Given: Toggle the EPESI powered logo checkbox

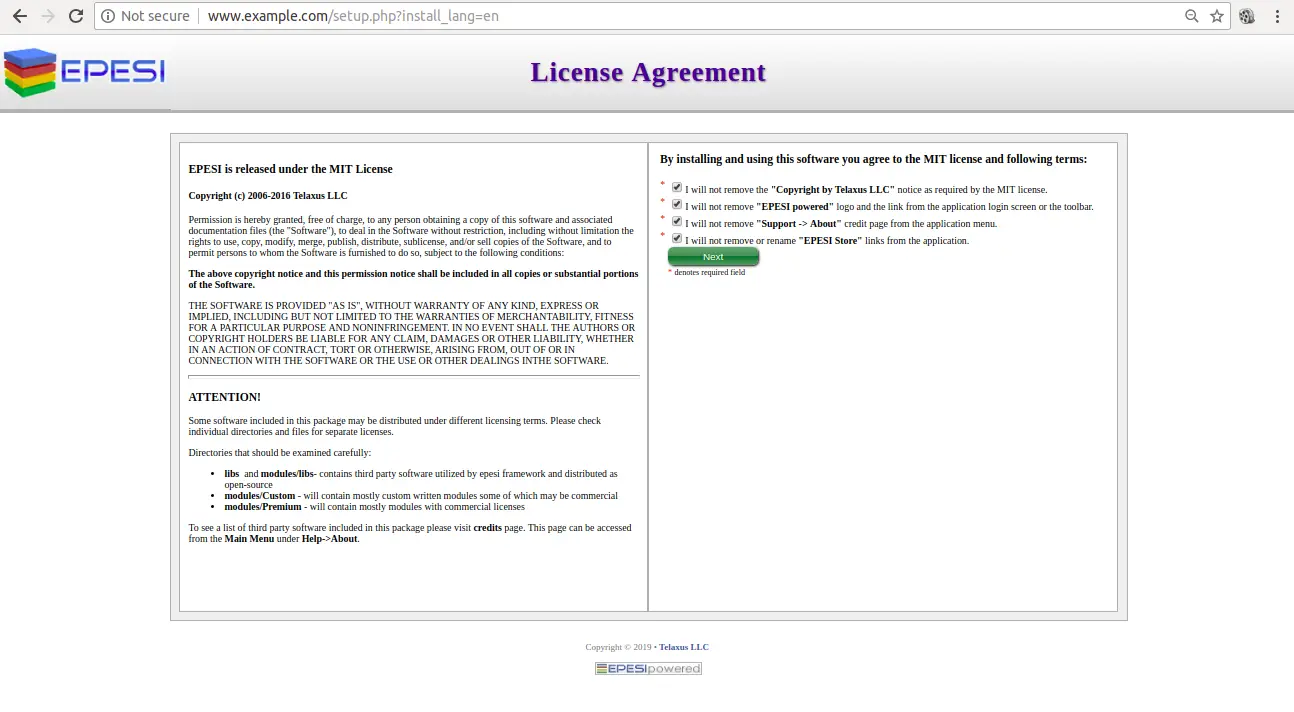Looking at the screenshot, I should point(677,204).
